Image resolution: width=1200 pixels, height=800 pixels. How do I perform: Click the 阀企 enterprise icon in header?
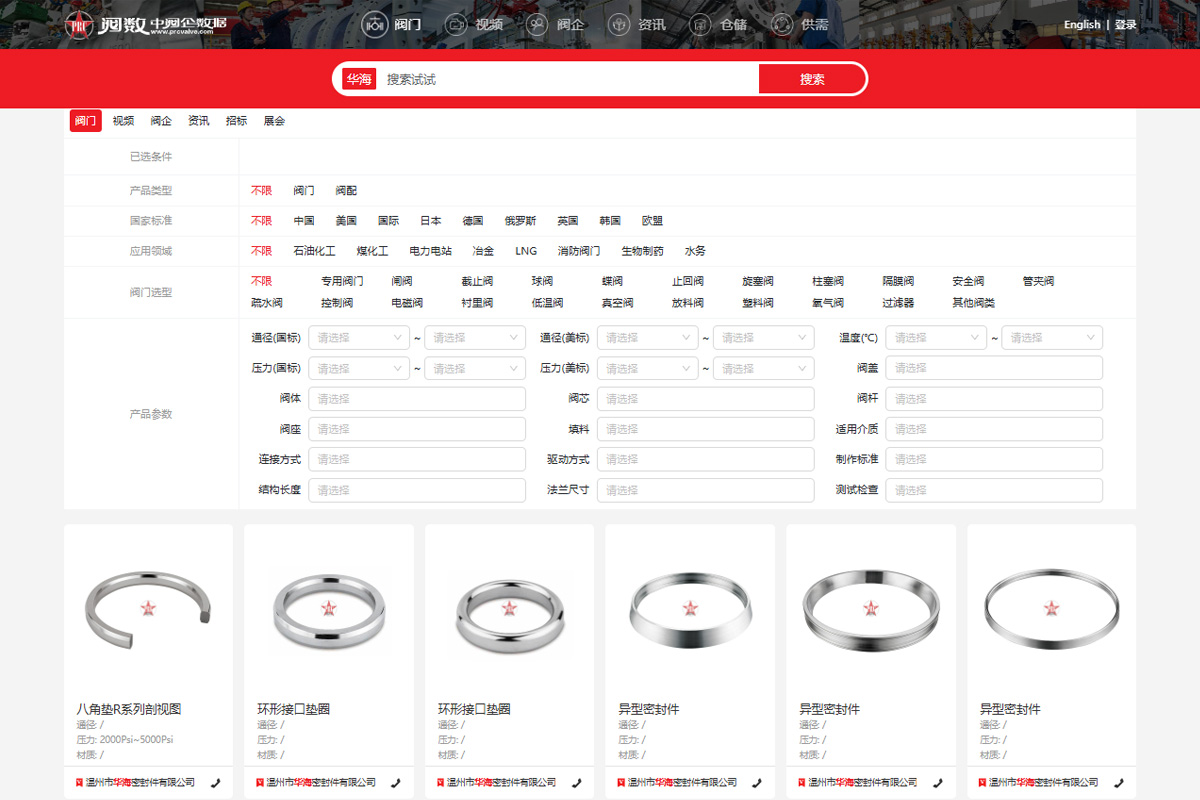pos(537,24)
